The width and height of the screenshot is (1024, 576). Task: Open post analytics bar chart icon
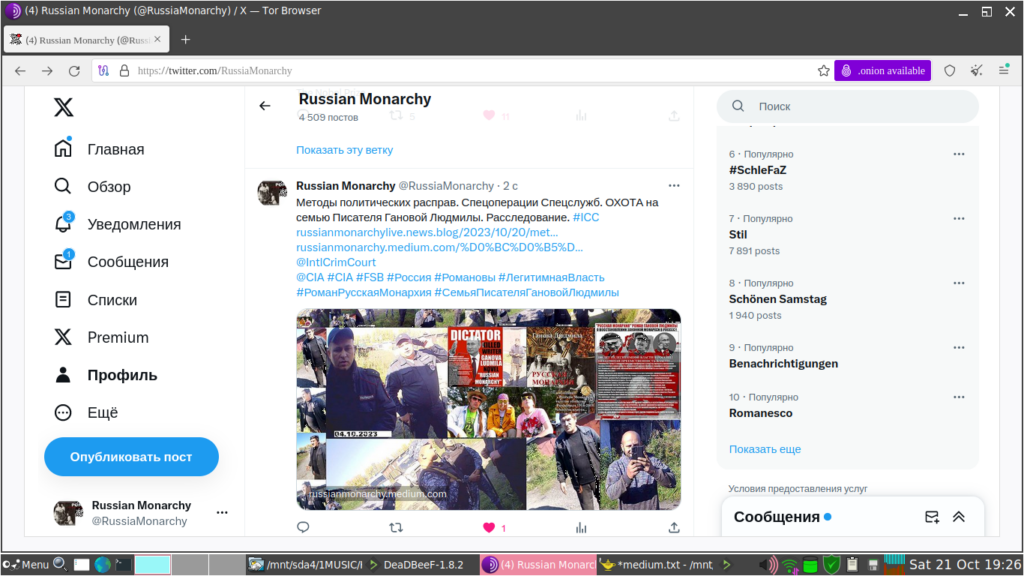(x=581, y=527)
